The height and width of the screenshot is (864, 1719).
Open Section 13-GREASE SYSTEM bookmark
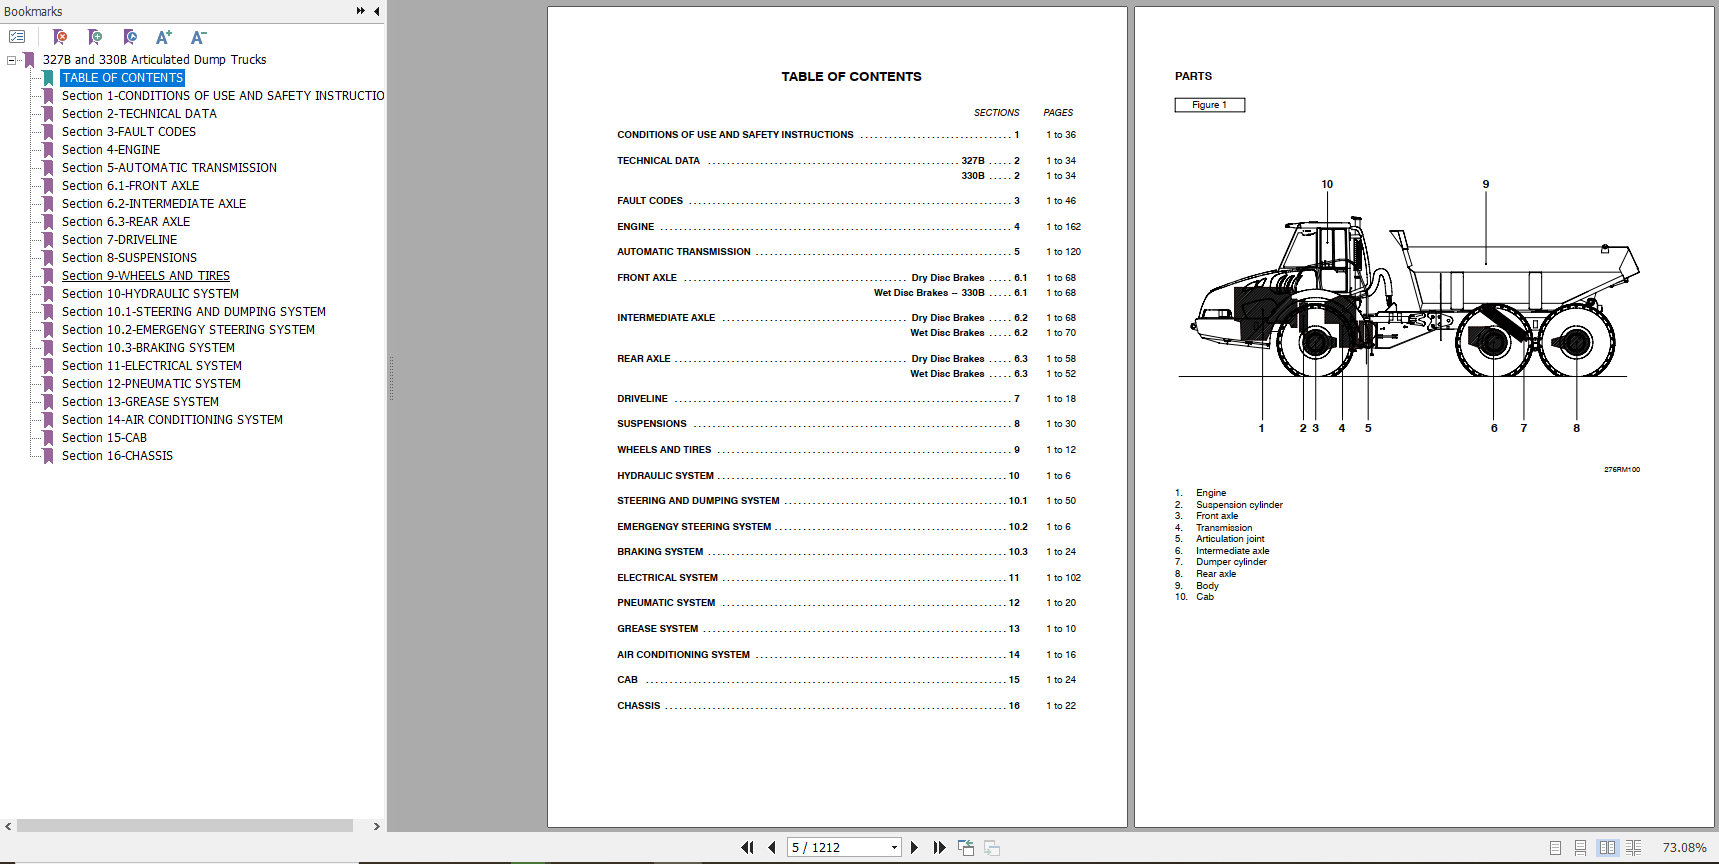(140, 402)
